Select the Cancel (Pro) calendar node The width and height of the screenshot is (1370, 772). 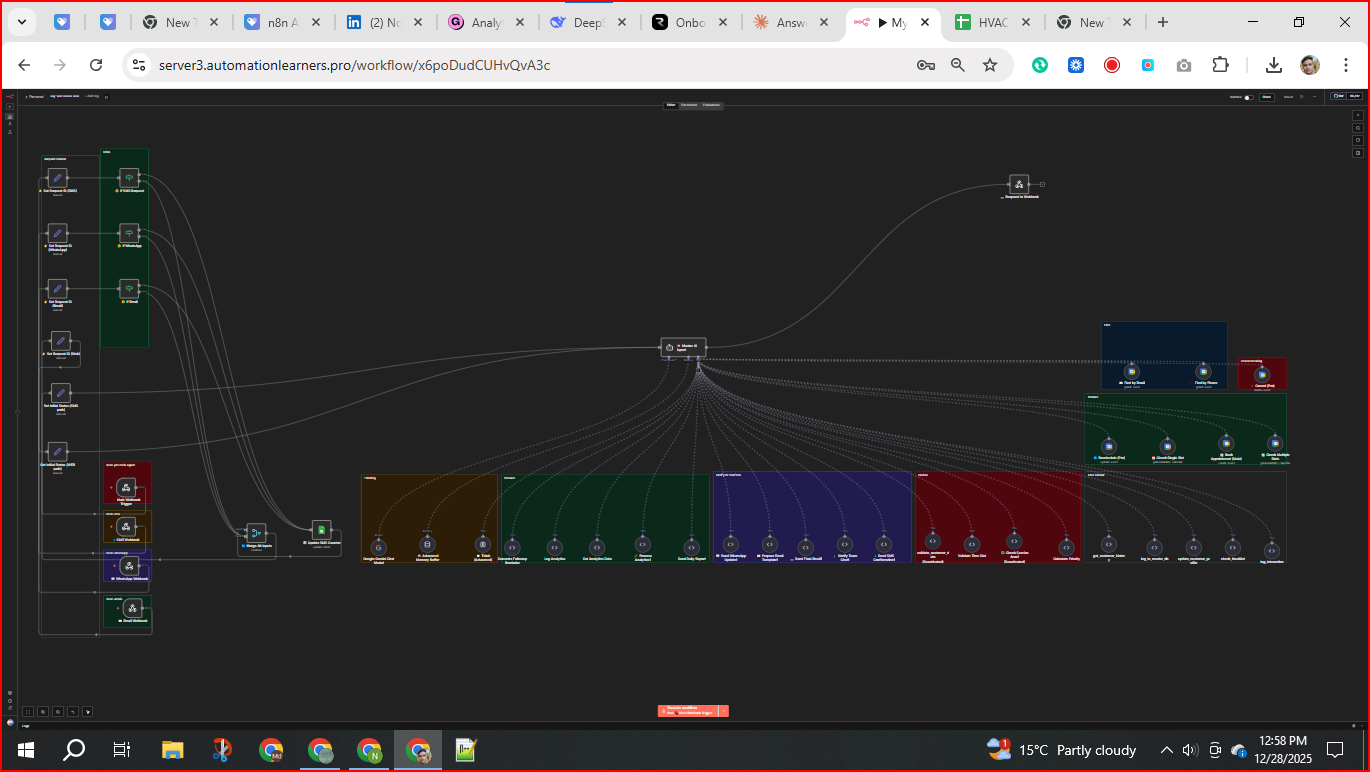(1262, 373)
